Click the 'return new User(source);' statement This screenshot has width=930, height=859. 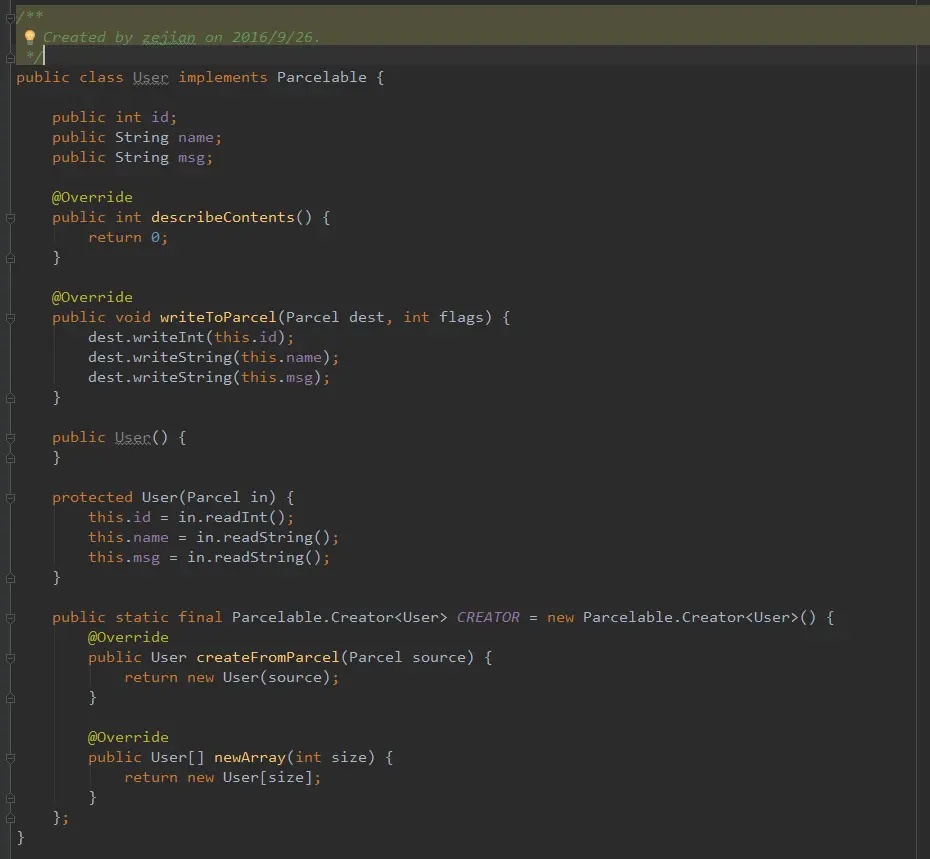tap(231, 678)
